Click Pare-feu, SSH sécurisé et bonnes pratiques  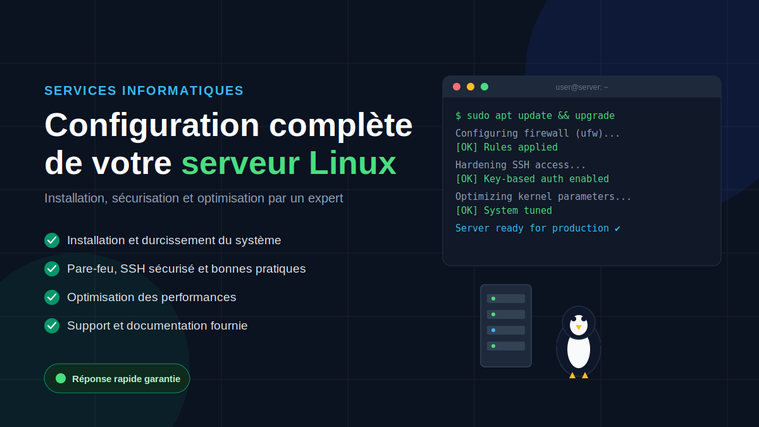click(x=186, y=269)
